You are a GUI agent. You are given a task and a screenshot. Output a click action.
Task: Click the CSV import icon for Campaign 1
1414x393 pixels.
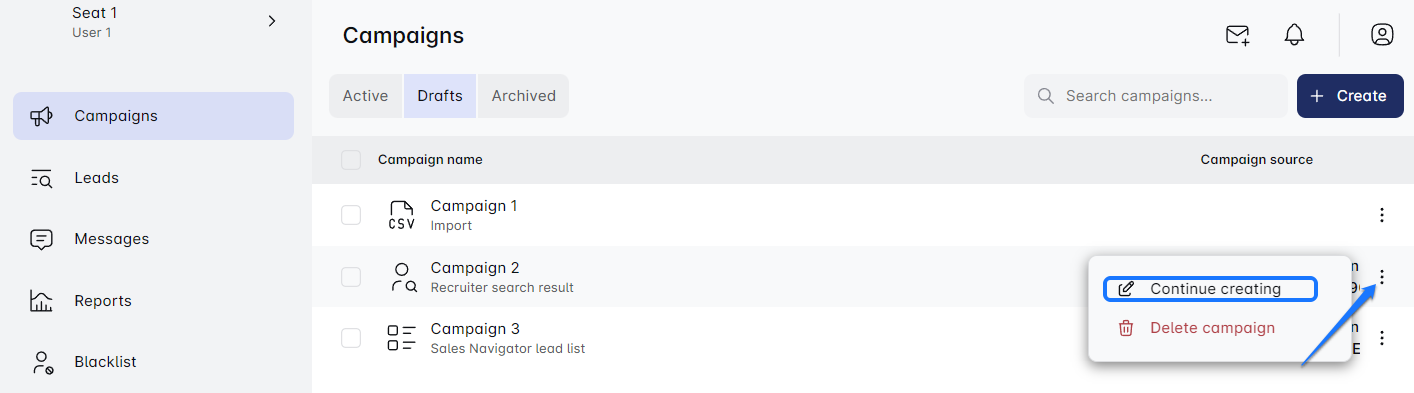[401, 215]
